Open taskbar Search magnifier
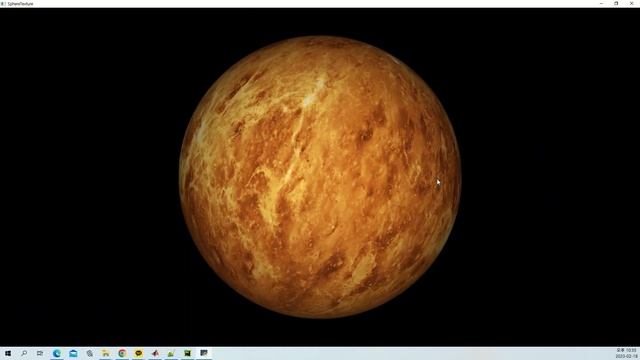Image resolution: width=640 pixels, height=360 pixels. click(24, 353)
